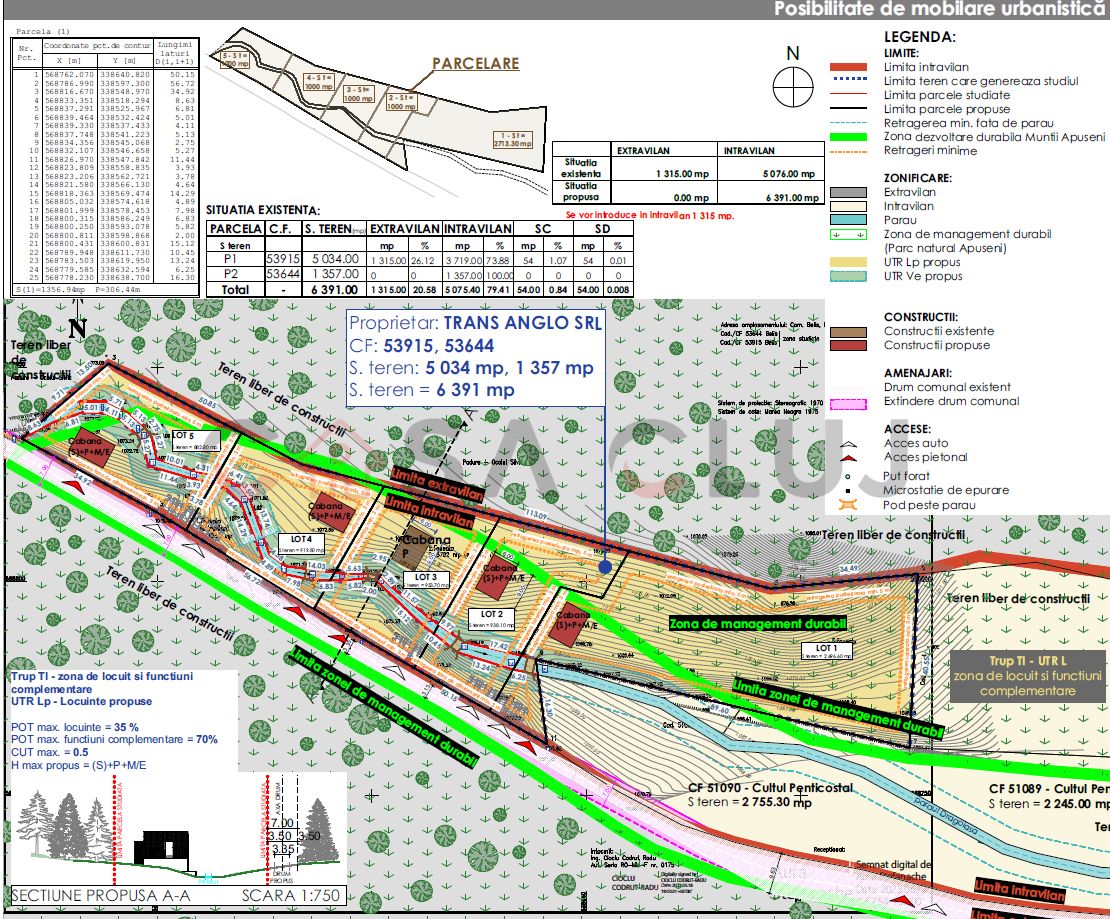Click the Posibilitate de mobilare urbanistica title
Image resolution: width=1110 pixels, height=919 pixels.
pos(938,9)
